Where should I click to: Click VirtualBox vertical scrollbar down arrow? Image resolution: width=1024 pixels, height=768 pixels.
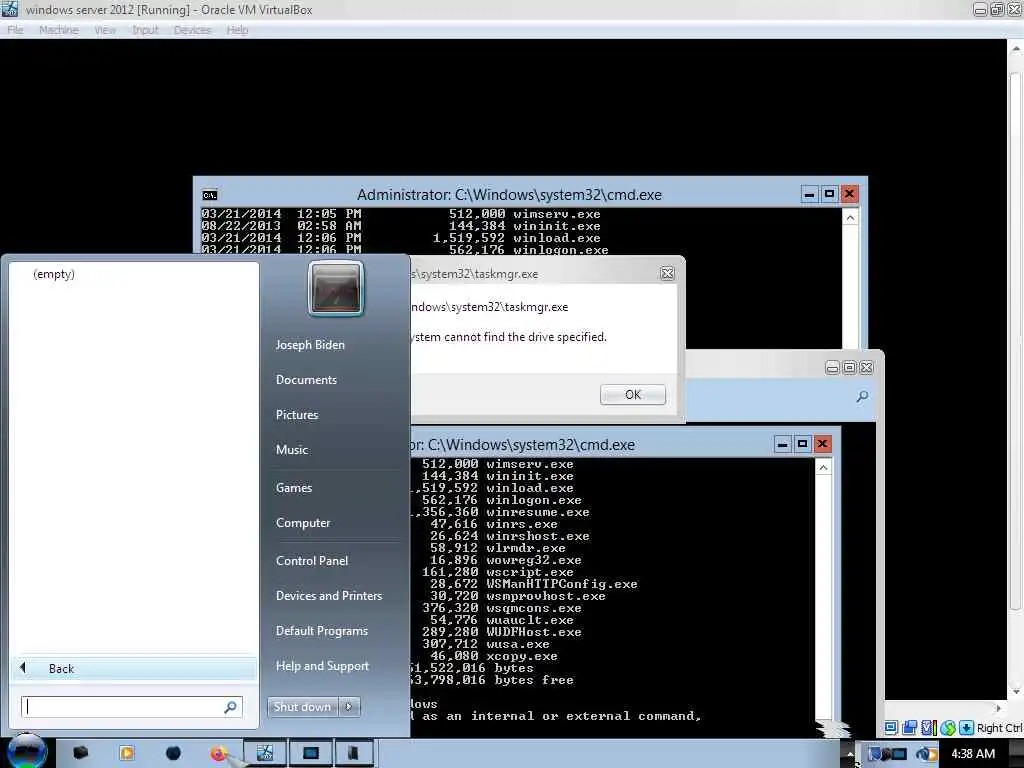pos(1016,691)
